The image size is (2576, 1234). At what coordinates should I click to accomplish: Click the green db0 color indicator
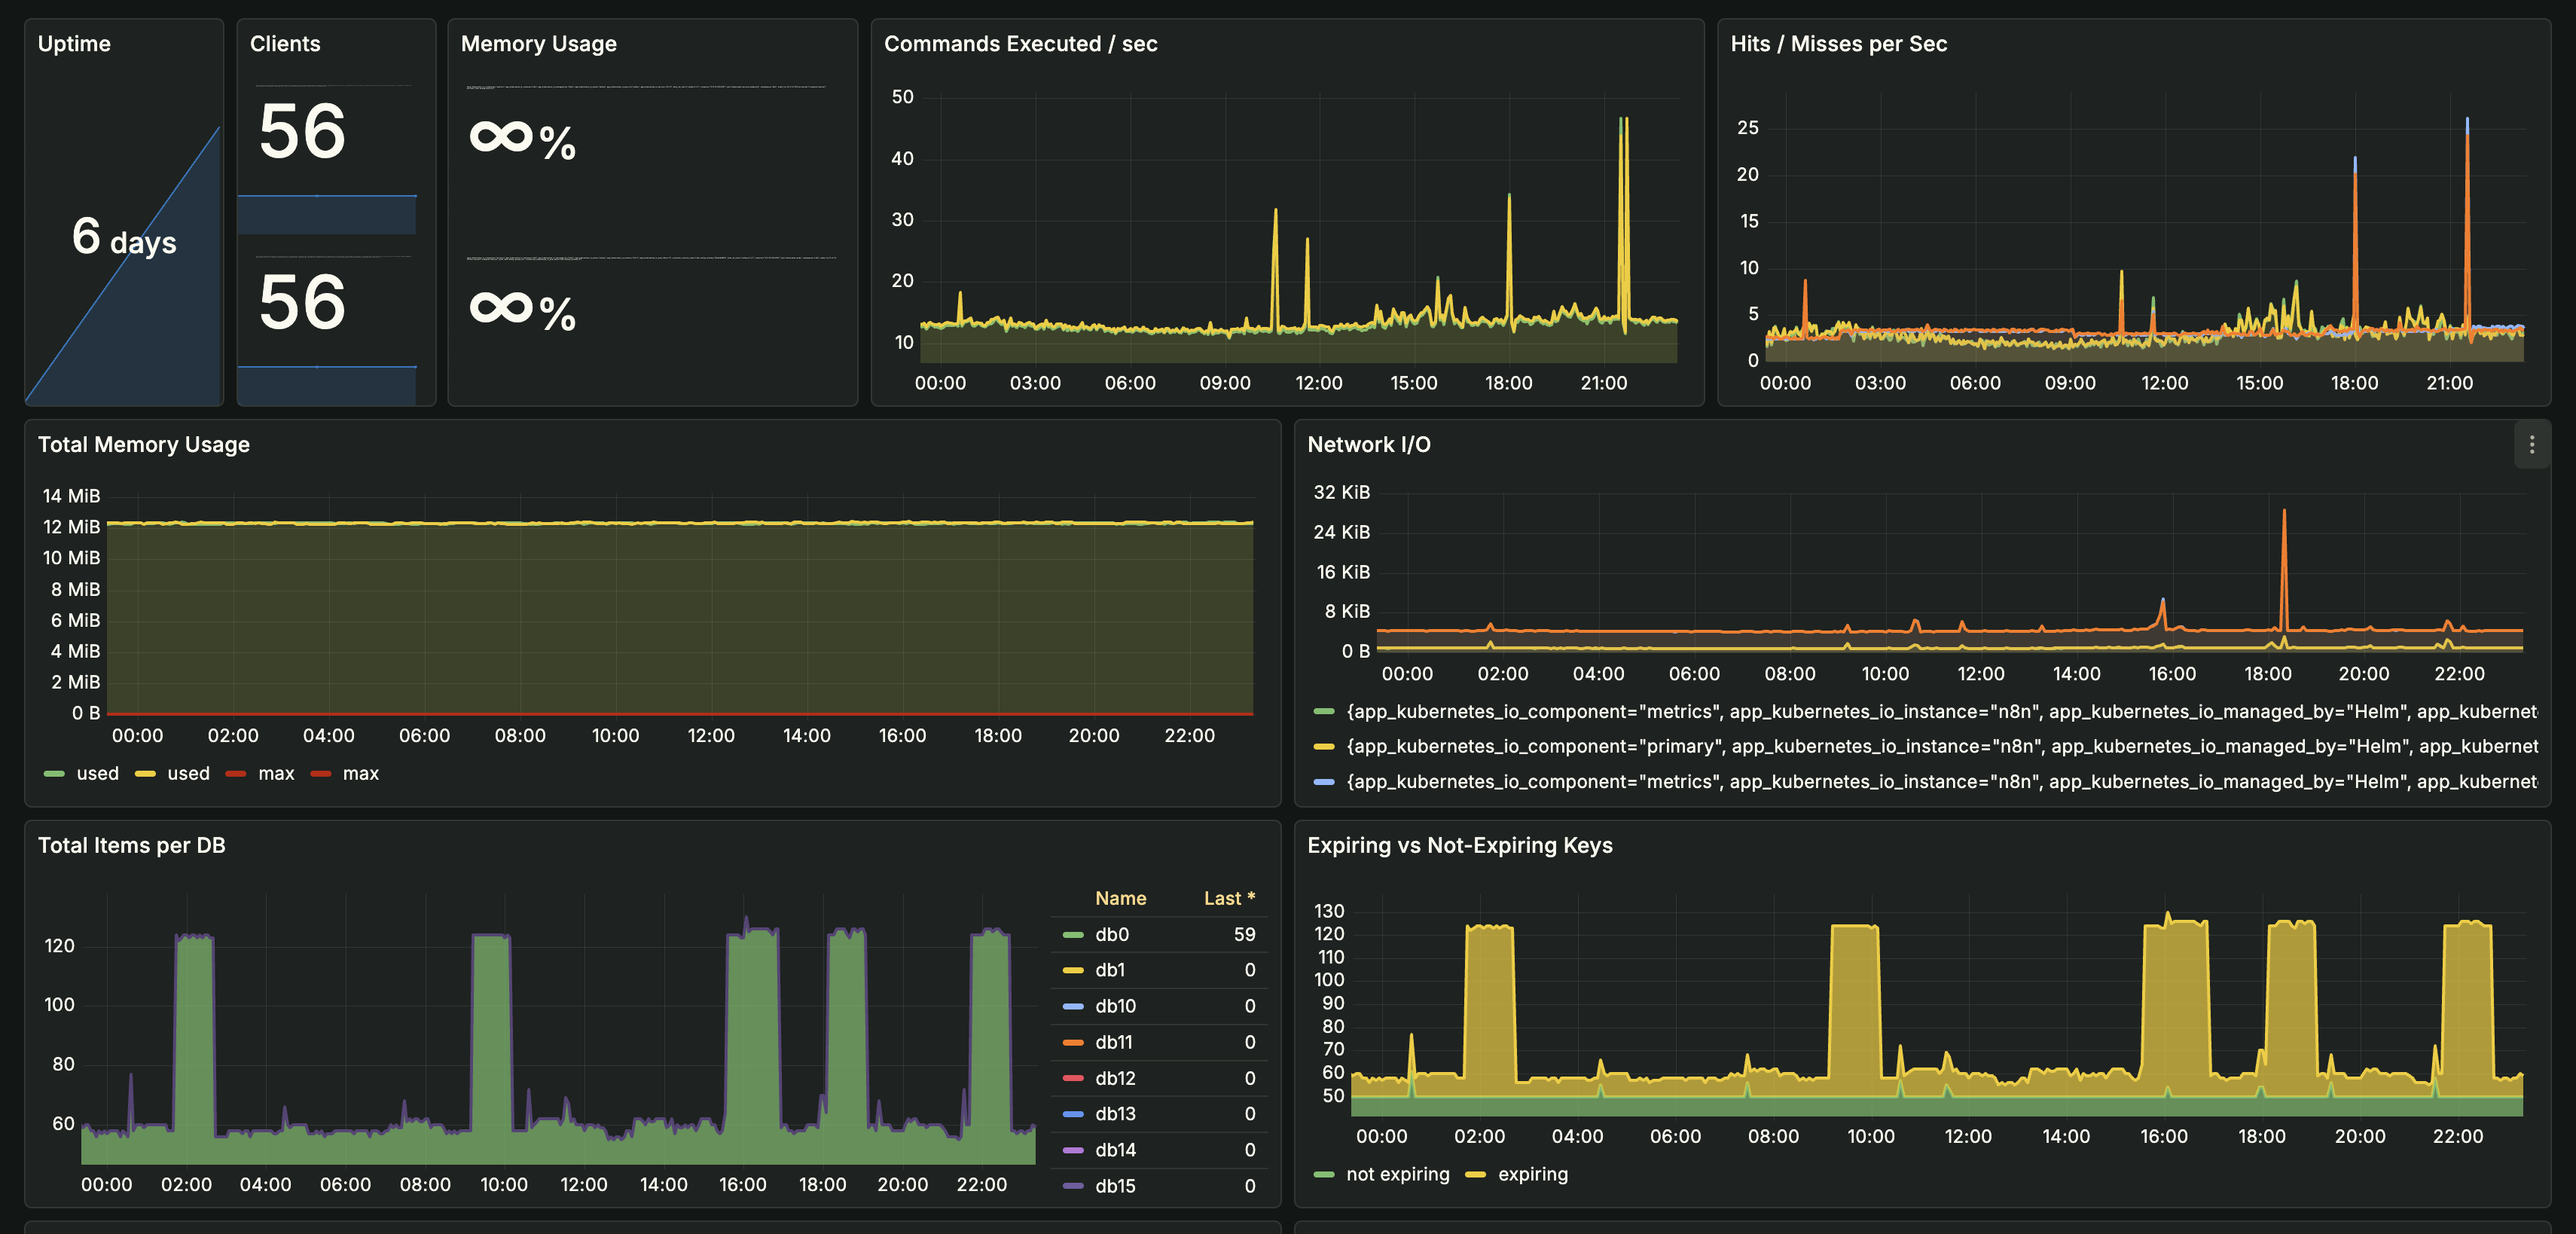(x=1073, y=934)
